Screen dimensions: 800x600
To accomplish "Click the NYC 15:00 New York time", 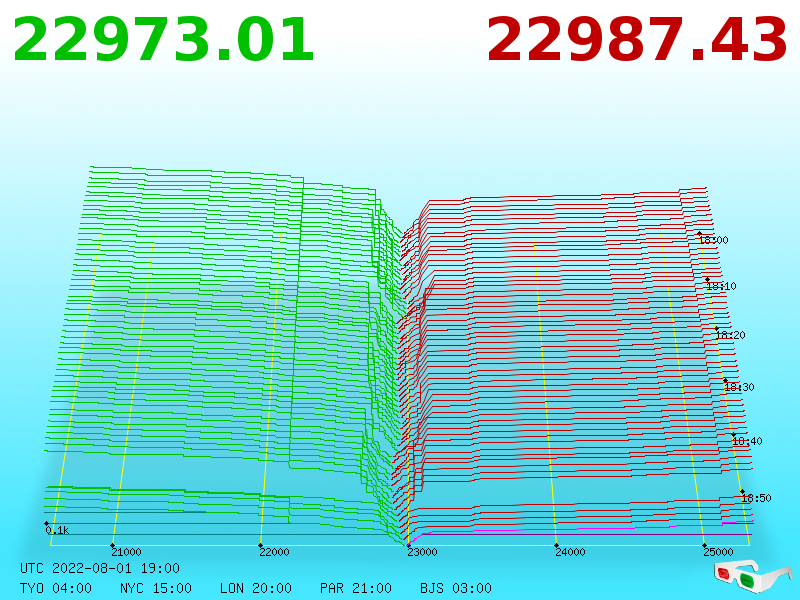I will point(156,588).
